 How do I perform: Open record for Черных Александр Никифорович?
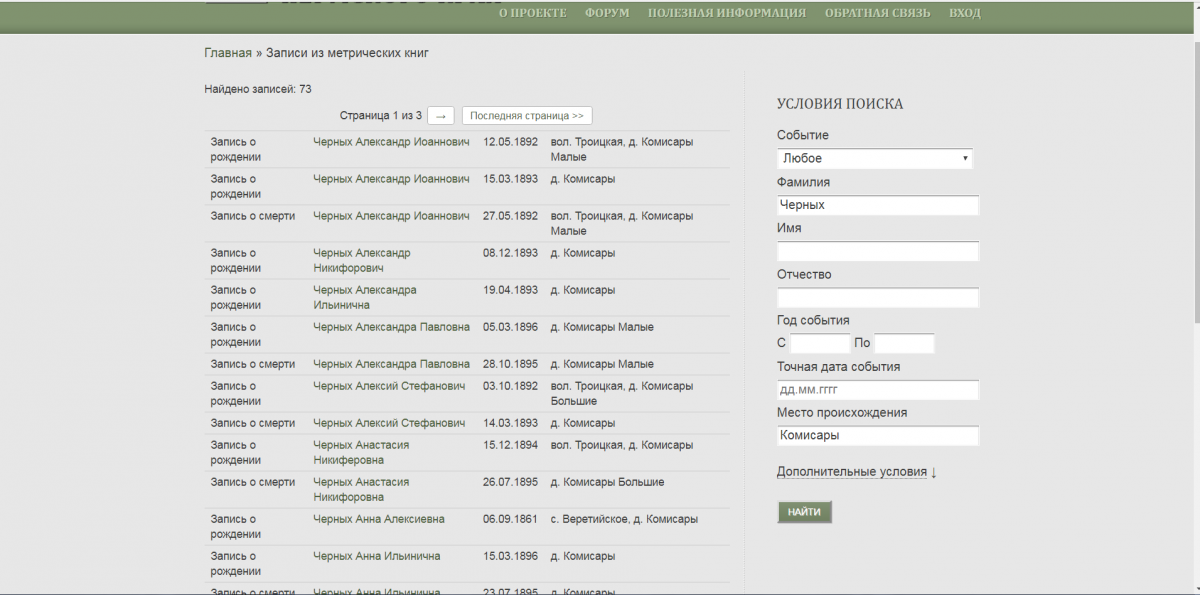361,260
